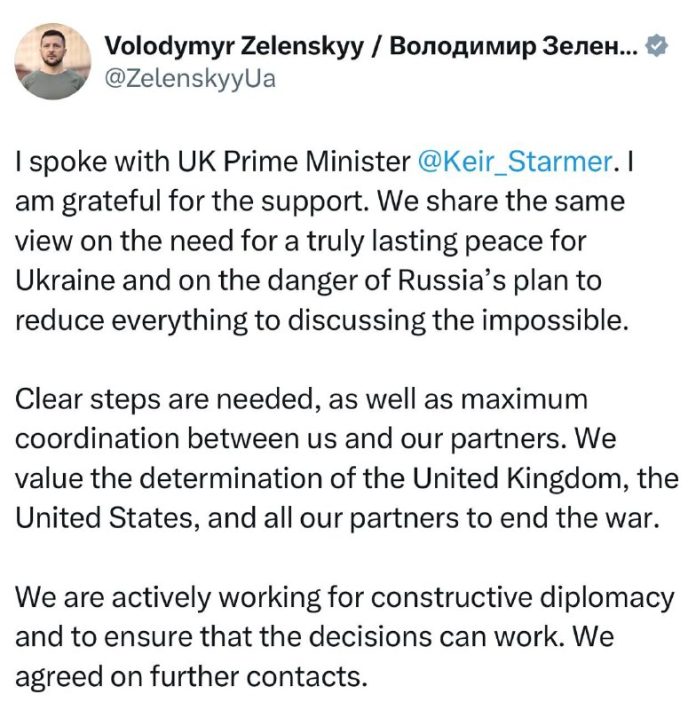Click the blue verified badge icon
The height and width of the screenshot is (710, 696).
(x=656, y=46)
